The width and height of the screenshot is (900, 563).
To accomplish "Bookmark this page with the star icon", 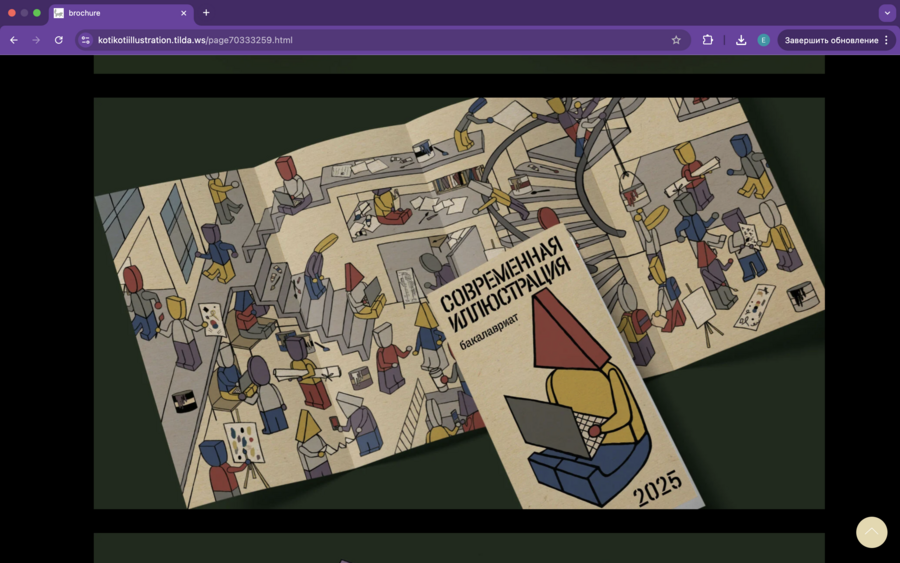I will tap(676, 40).
